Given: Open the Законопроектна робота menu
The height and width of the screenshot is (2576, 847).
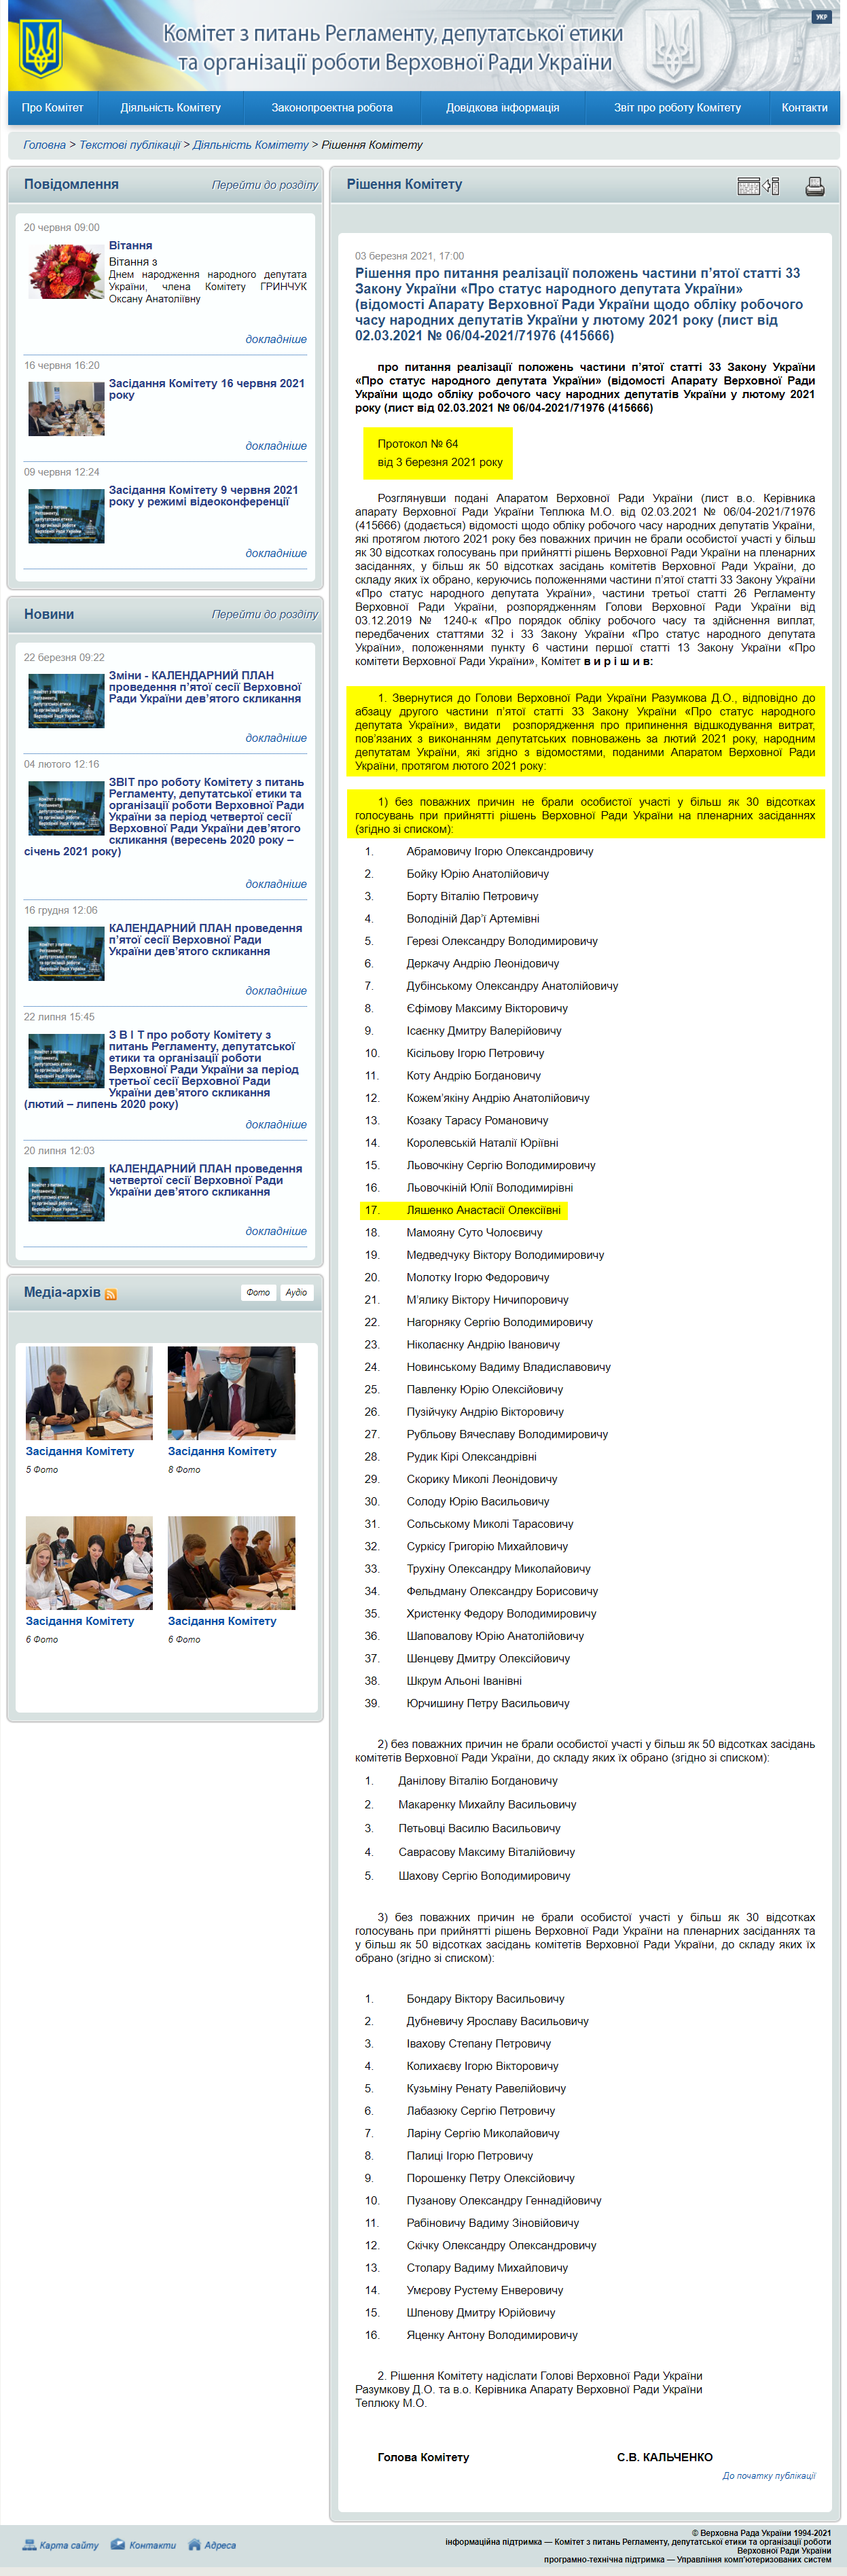Looking at the screenshot, I should [332, 108].
